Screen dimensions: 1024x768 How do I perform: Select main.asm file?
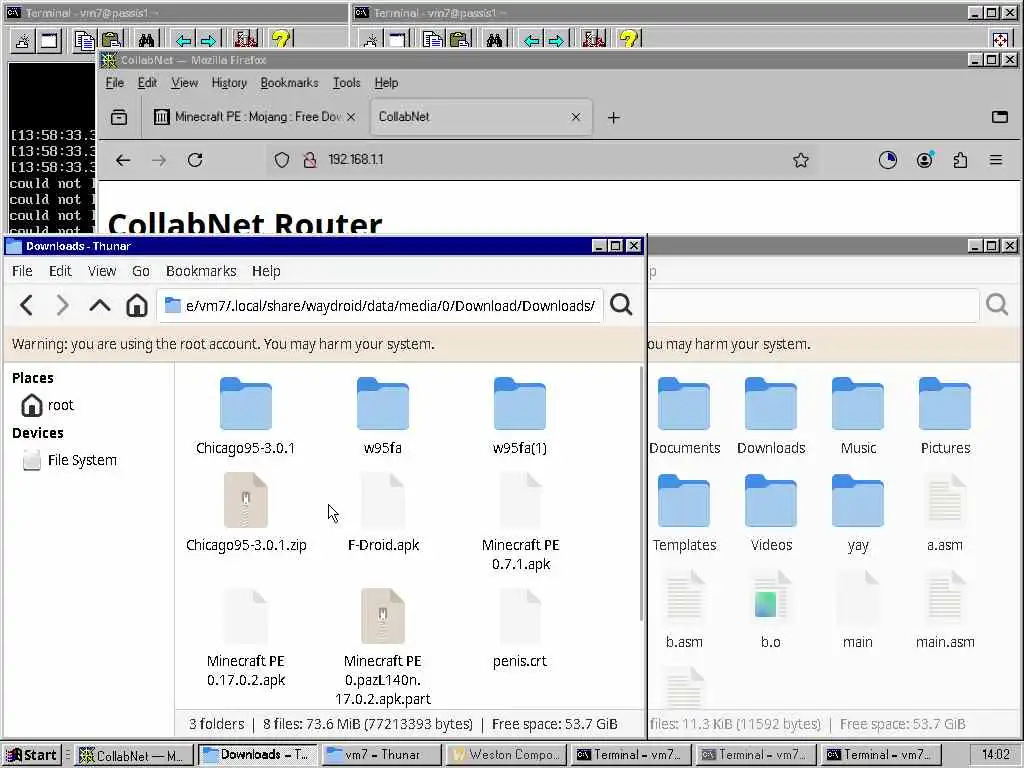click(x=945, y=609)
